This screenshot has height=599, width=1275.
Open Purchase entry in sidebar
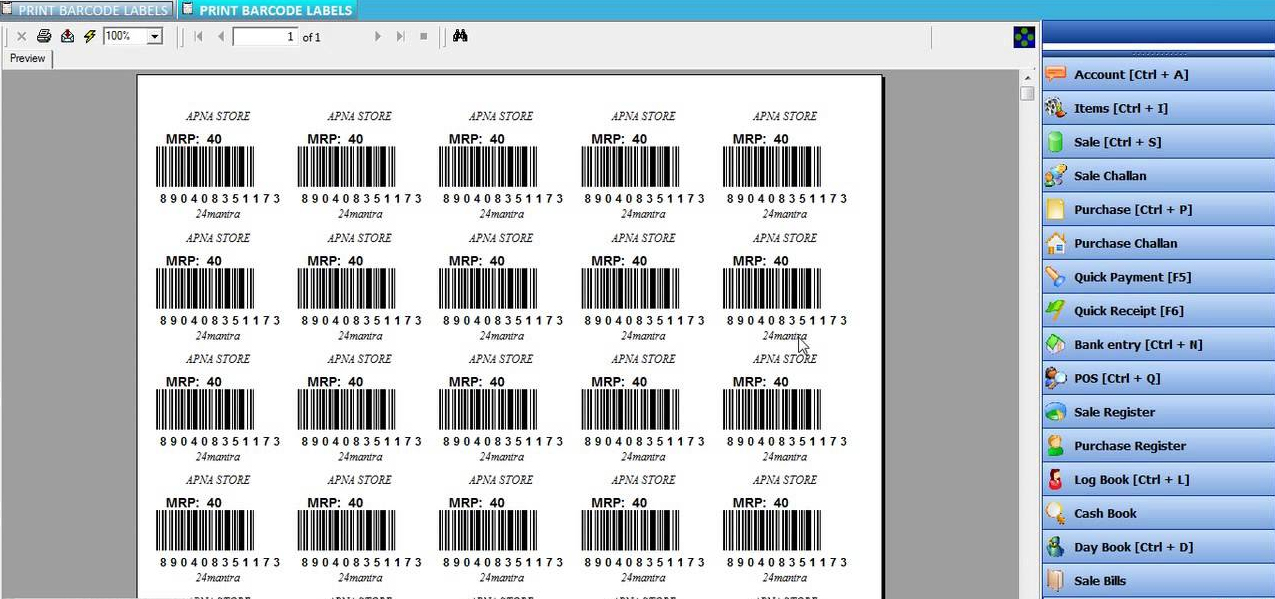[1158, 209]
